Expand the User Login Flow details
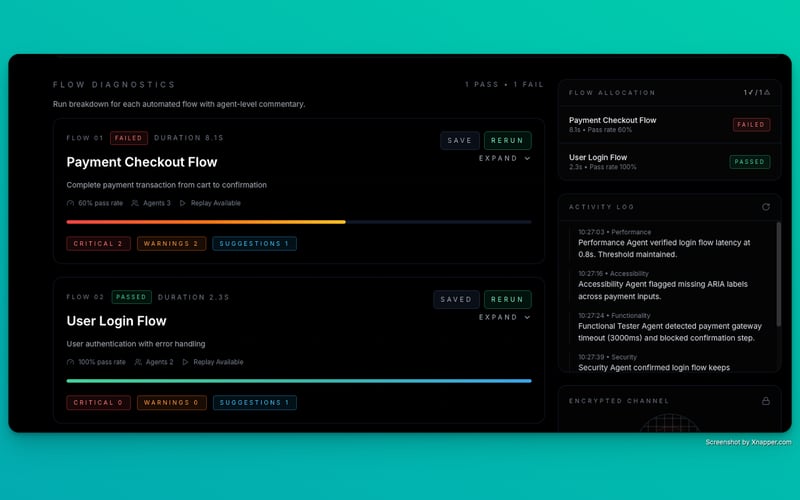 pyautogui.click(x=504, y=317)
